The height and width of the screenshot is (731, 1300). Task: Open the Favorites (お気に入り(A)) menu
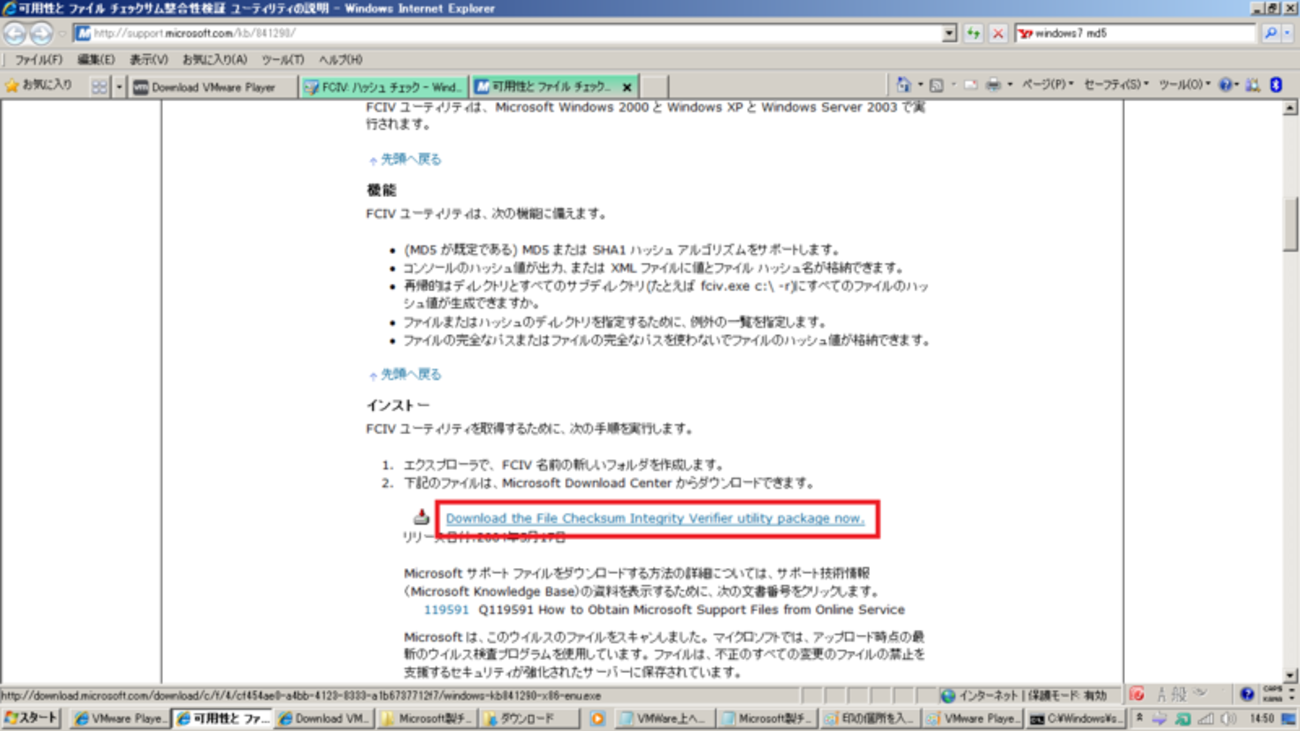tap(214, 60)
